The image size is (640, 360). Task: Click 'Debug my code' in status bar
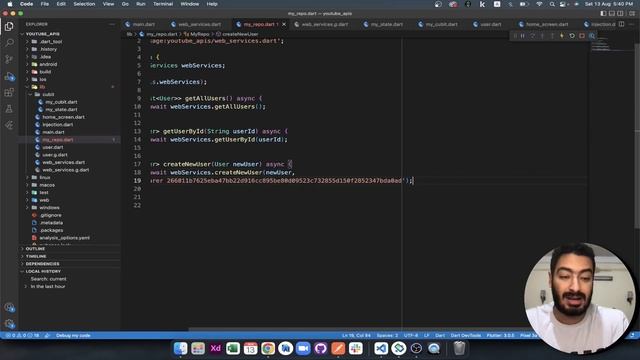(73, 336)
